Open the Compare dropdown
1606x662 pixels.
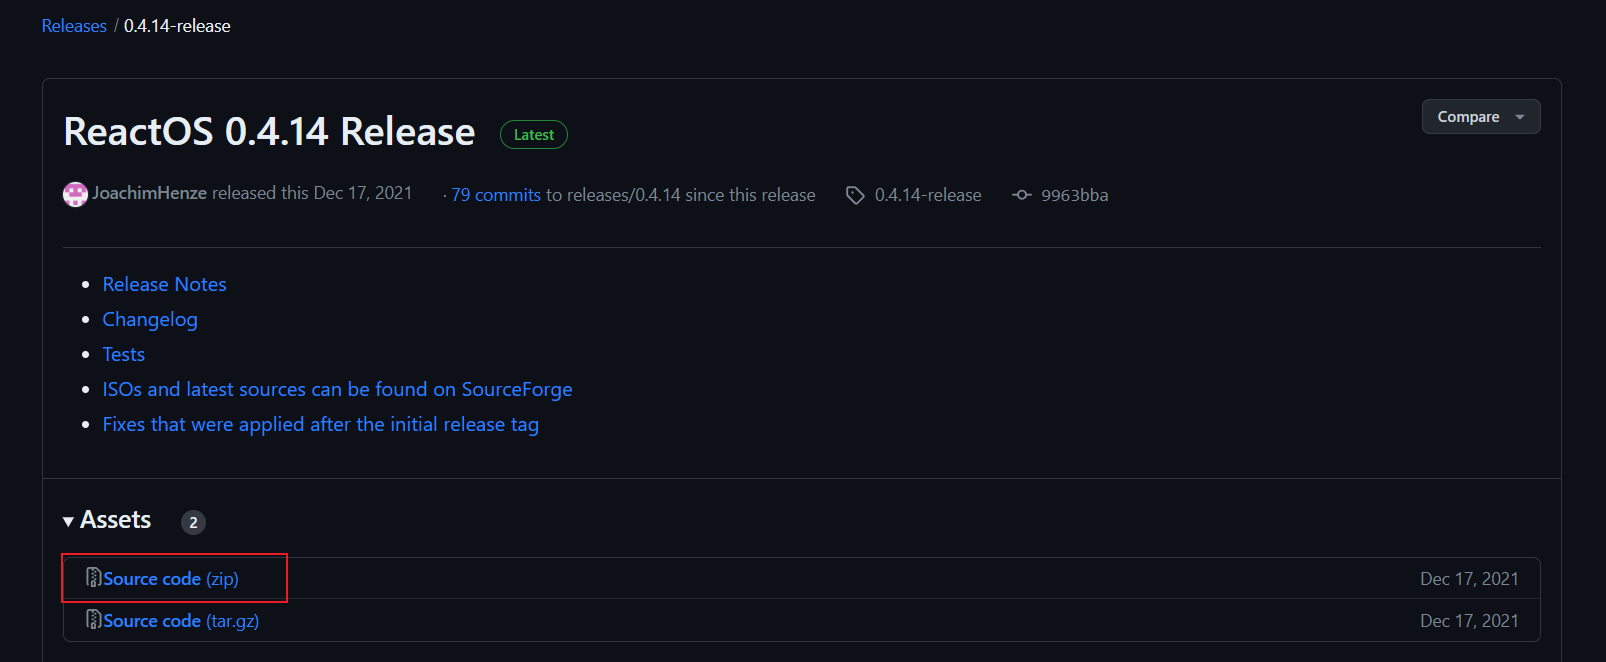[1481, 117]
